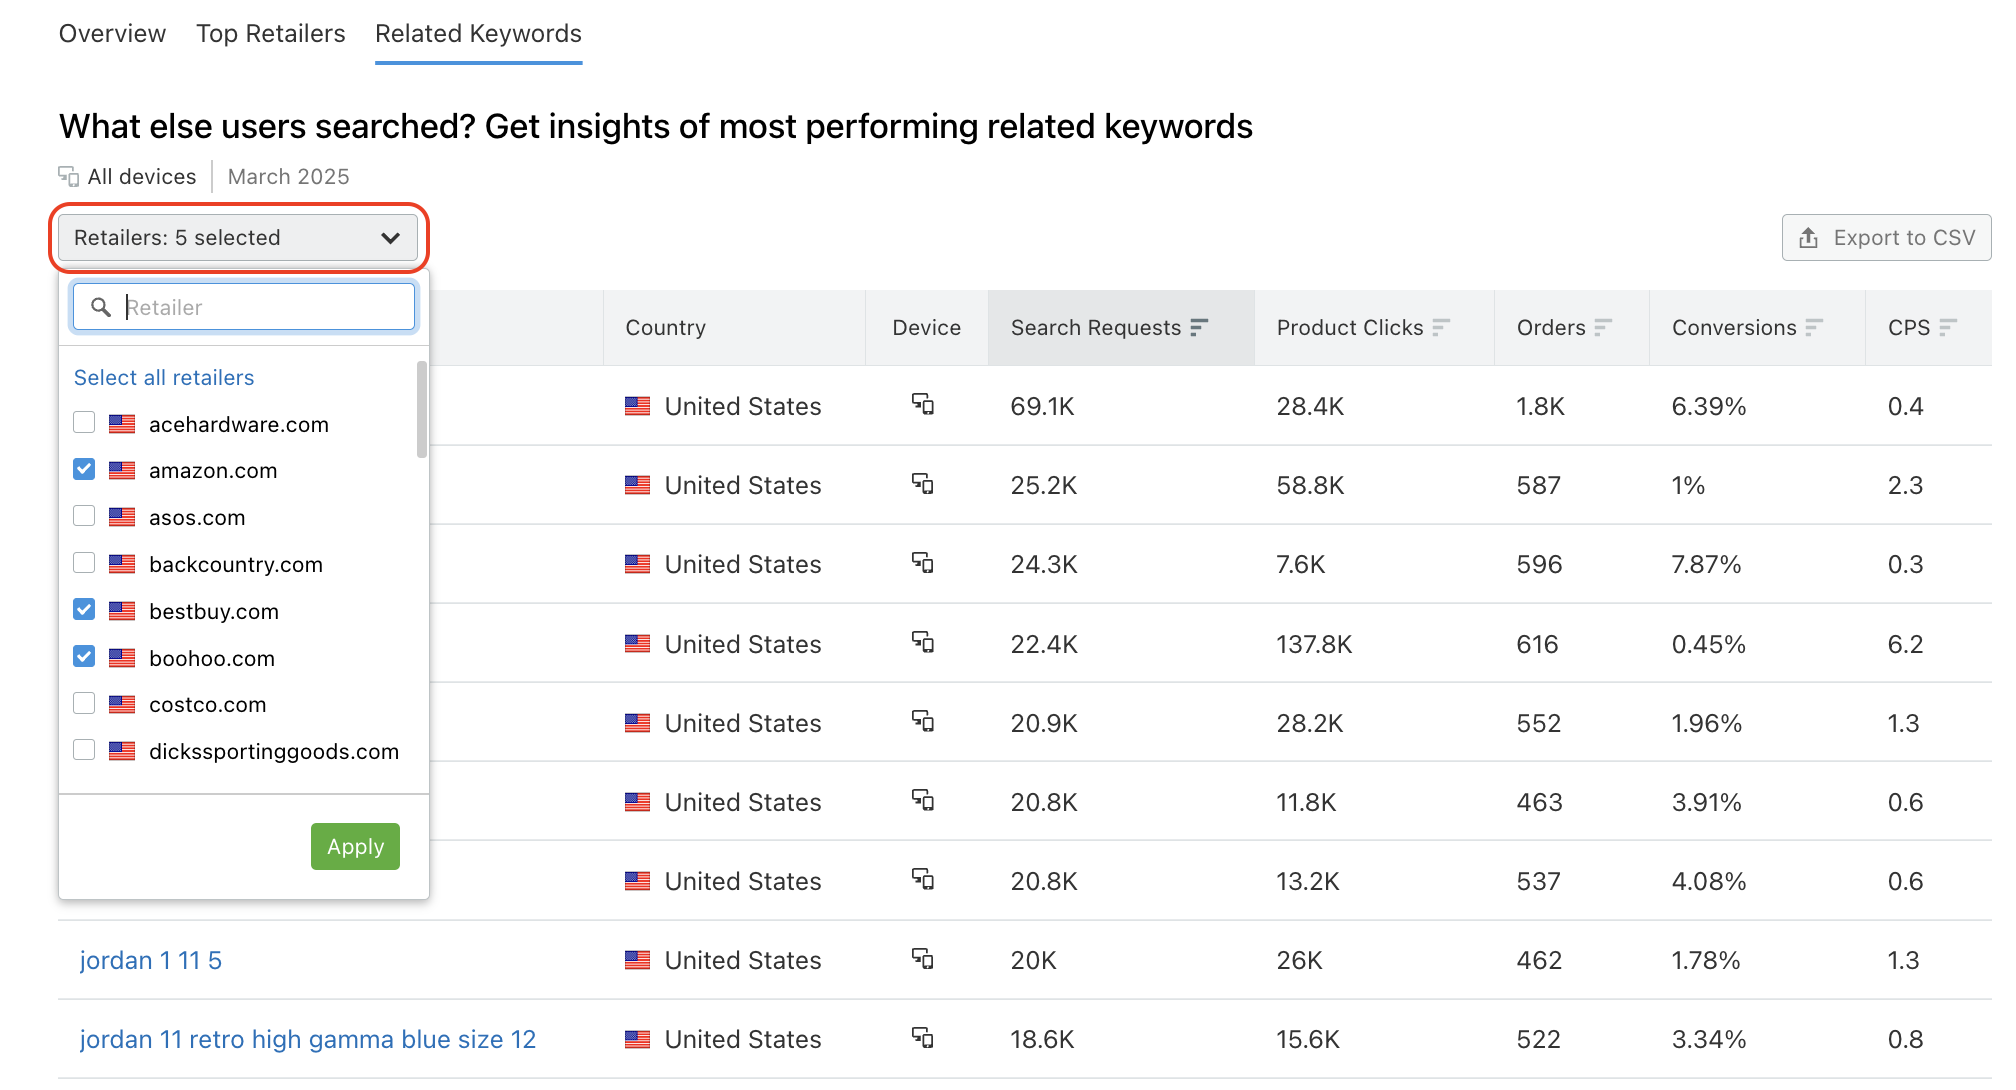2016x1090 pixels.
Task: Open the Top Retailers tab
Action: click(270, 33)
